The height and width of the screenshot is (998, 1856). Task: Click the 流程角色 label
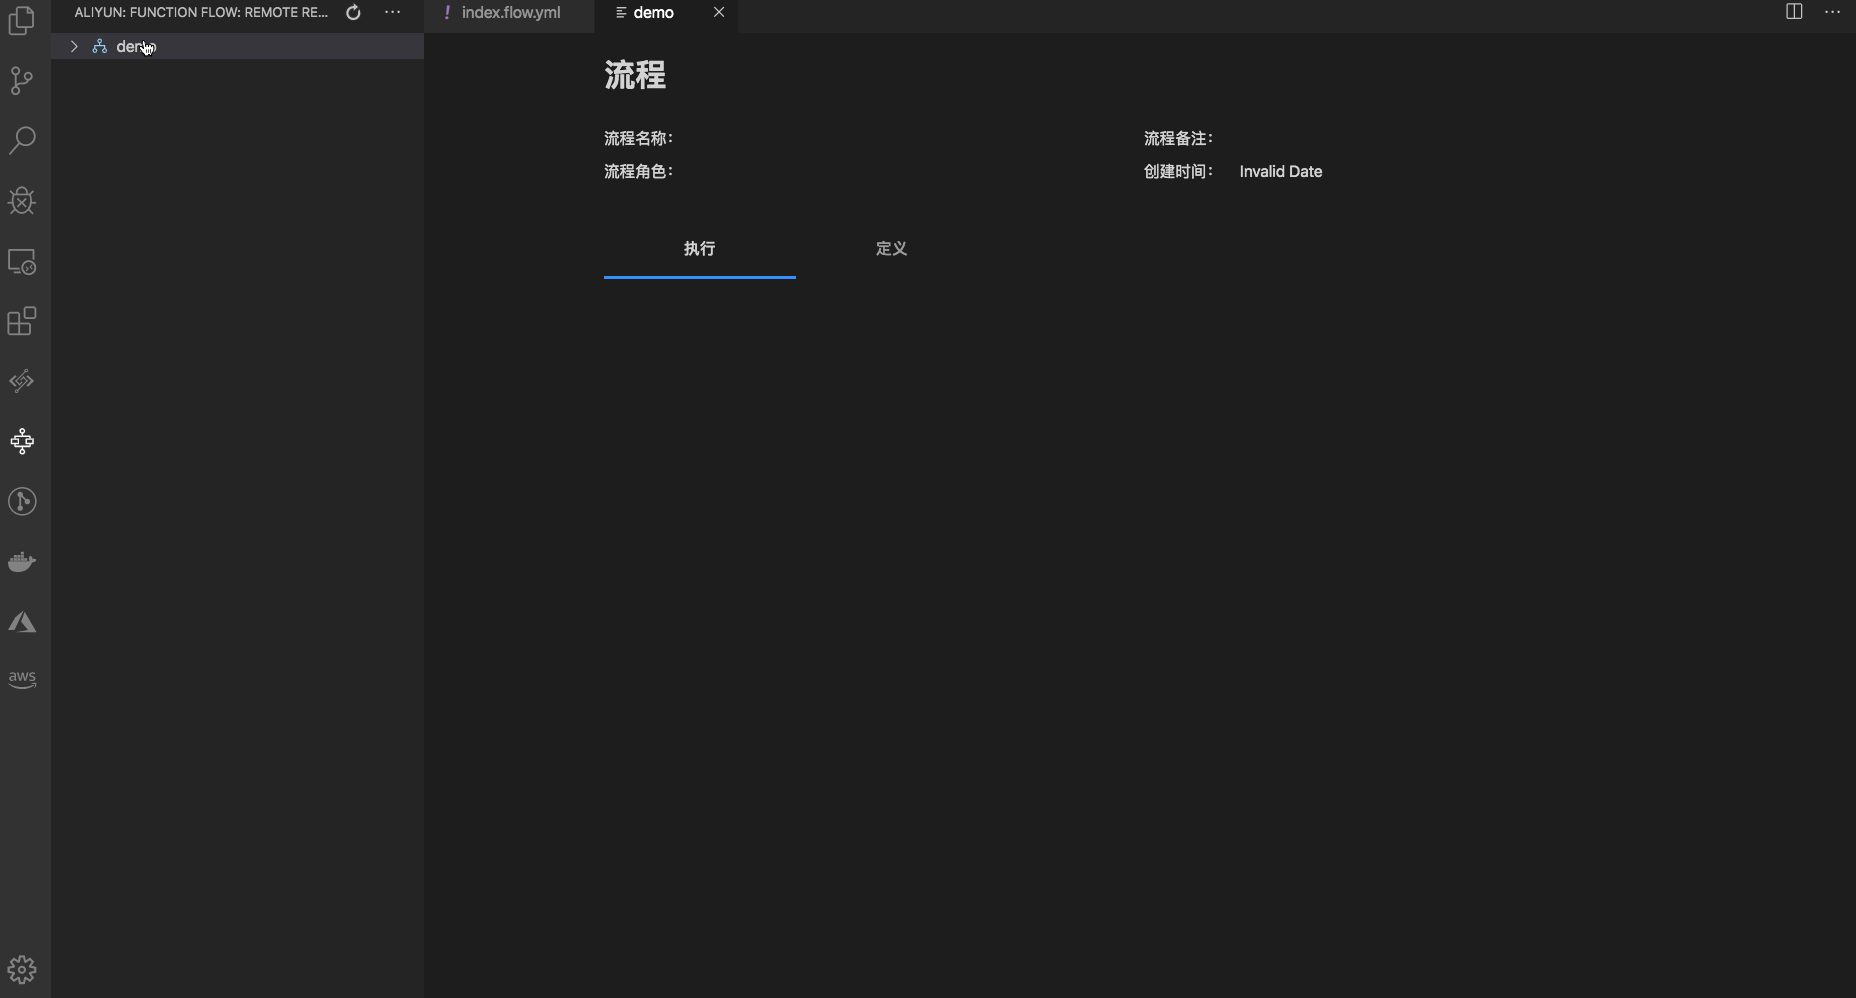639,171
